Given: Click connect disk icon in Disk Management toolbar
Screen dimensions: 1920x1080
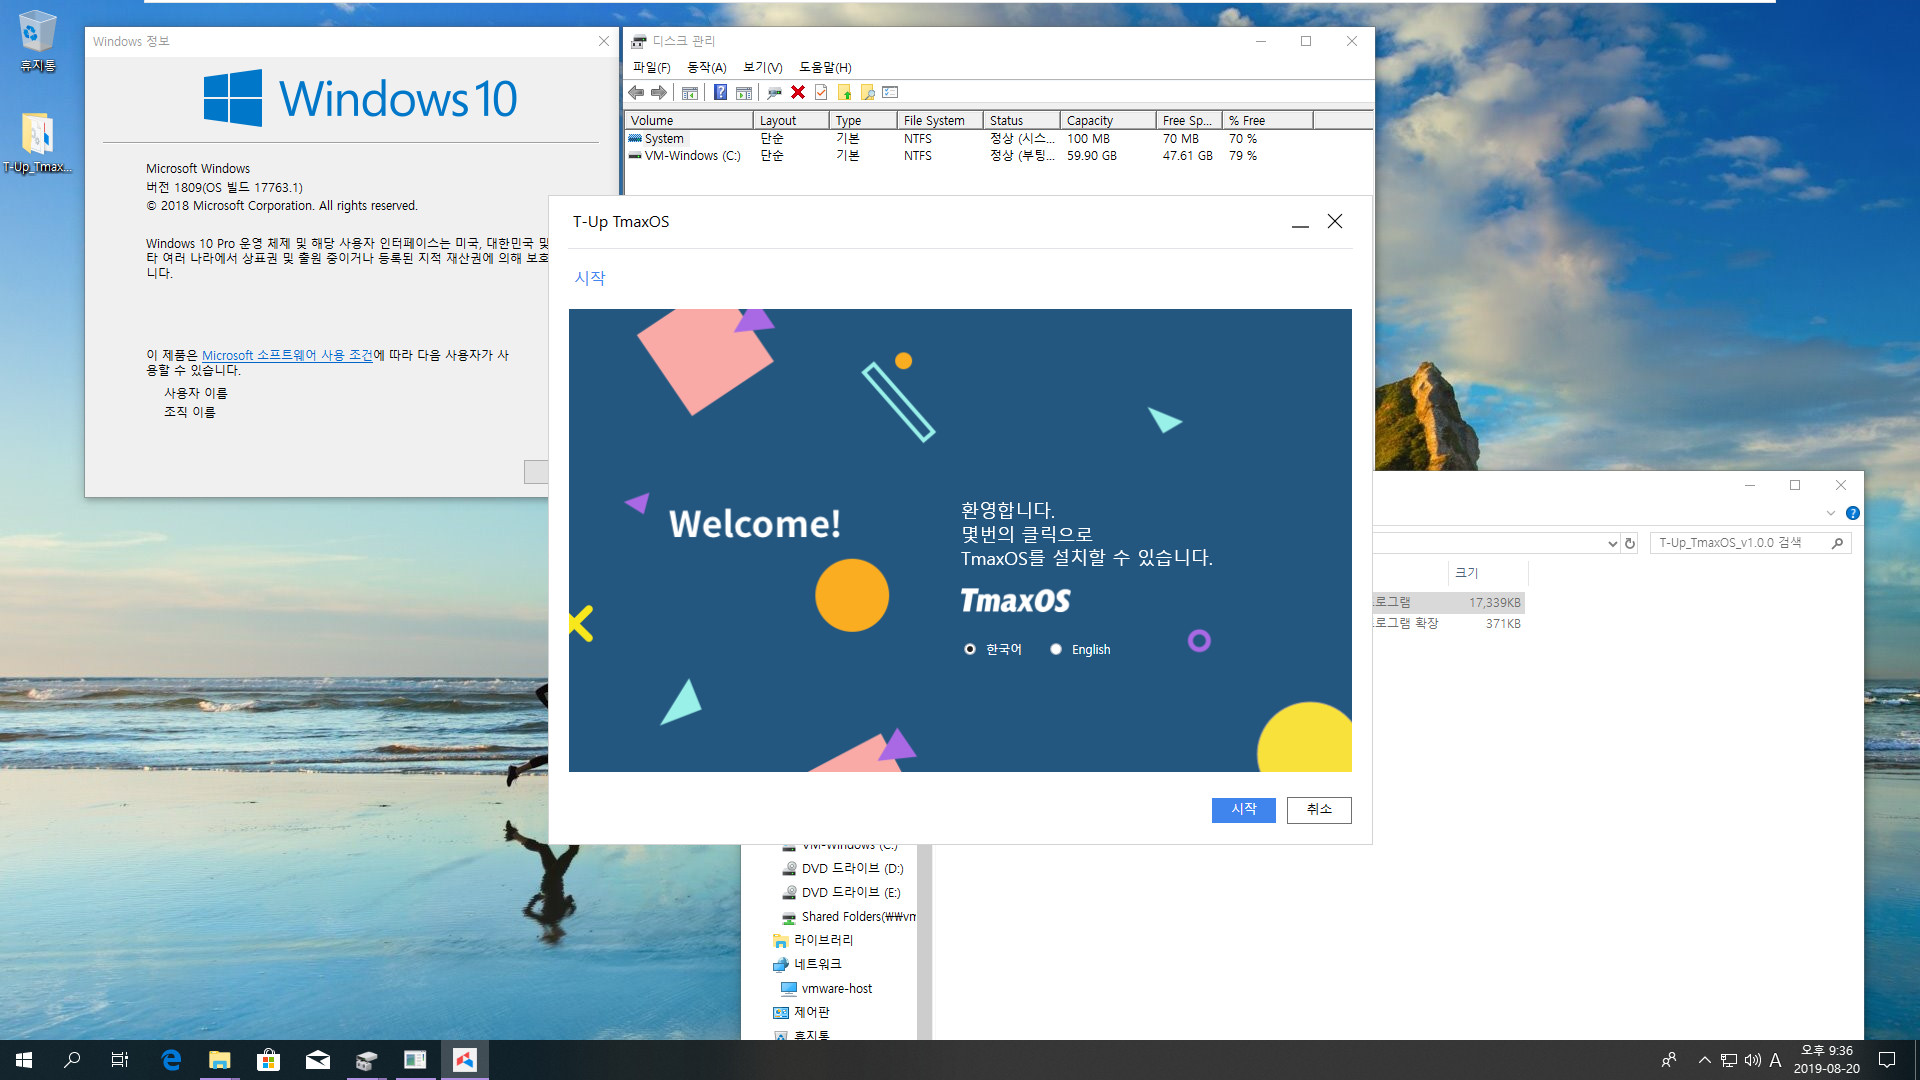Looking at the screenshot, I should (x=774, y=92).
